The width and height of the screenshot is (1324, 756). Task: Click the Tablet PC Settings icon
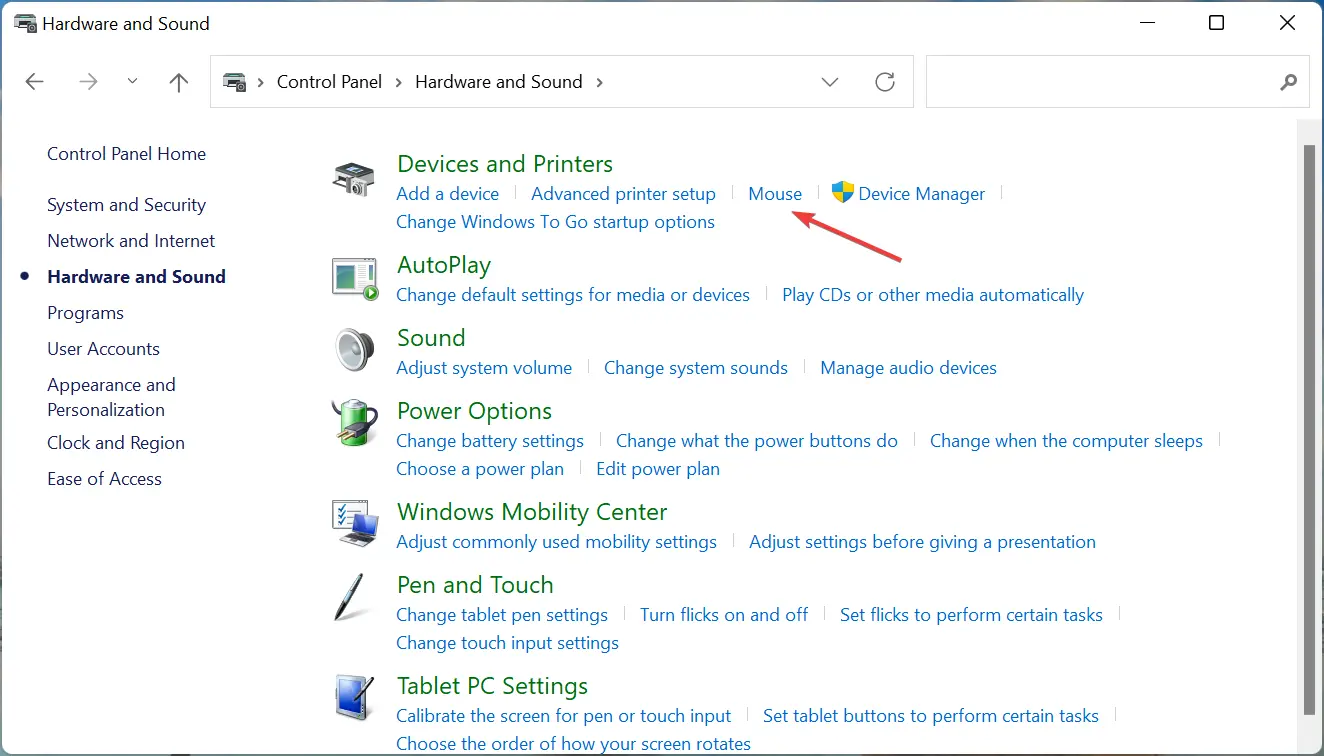pyautogui.click(x=355, y=699)
